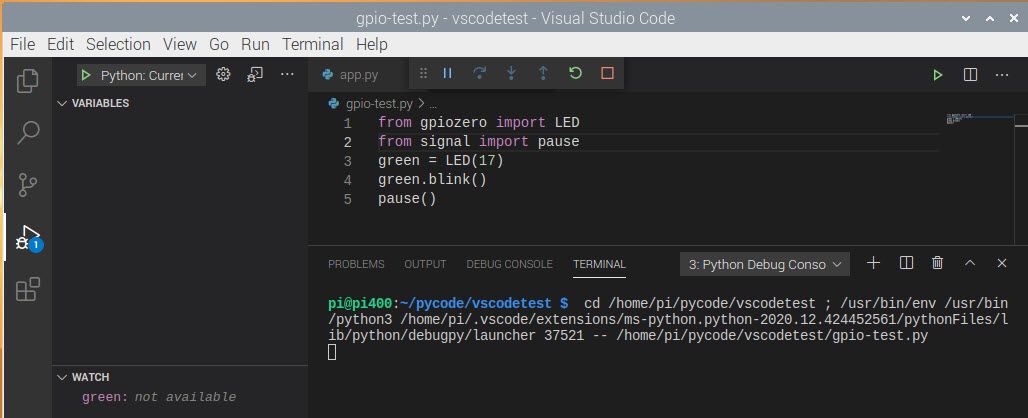Close the terminal panel
The height and width of the screenshot is (418, 1028).
click(1002, 263)
